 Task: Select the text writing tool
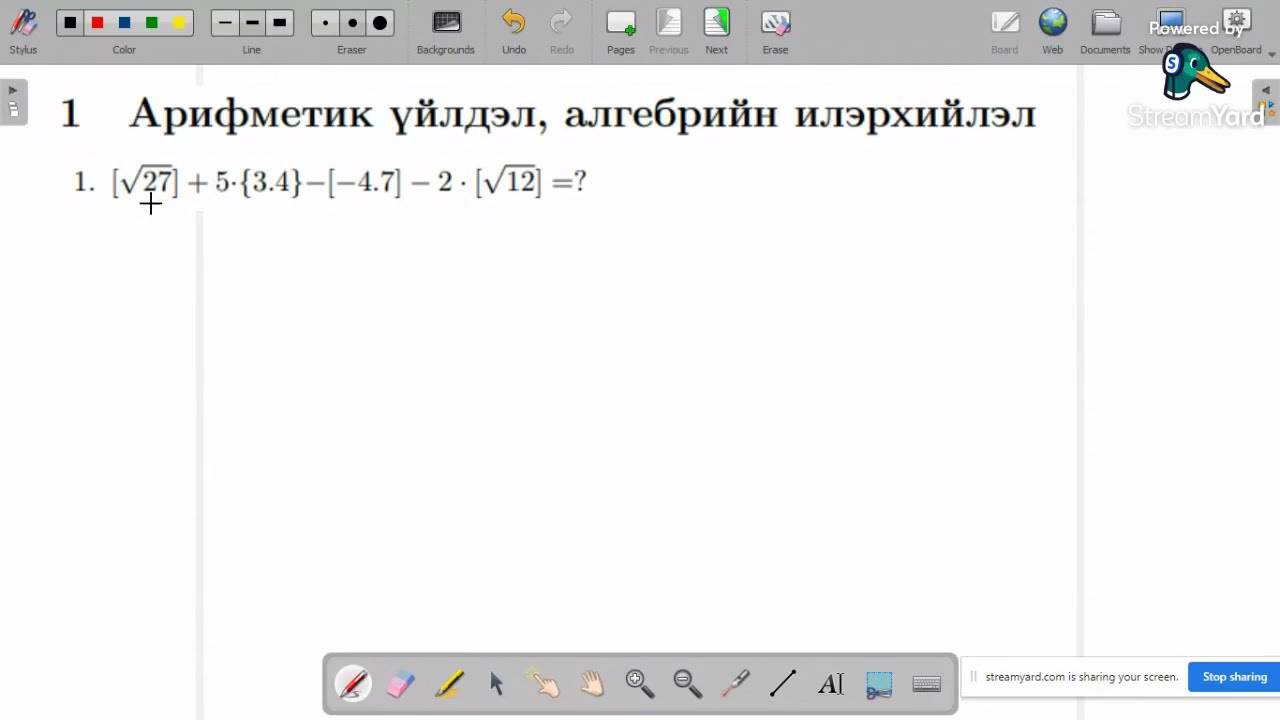click(x=831, y=684)
